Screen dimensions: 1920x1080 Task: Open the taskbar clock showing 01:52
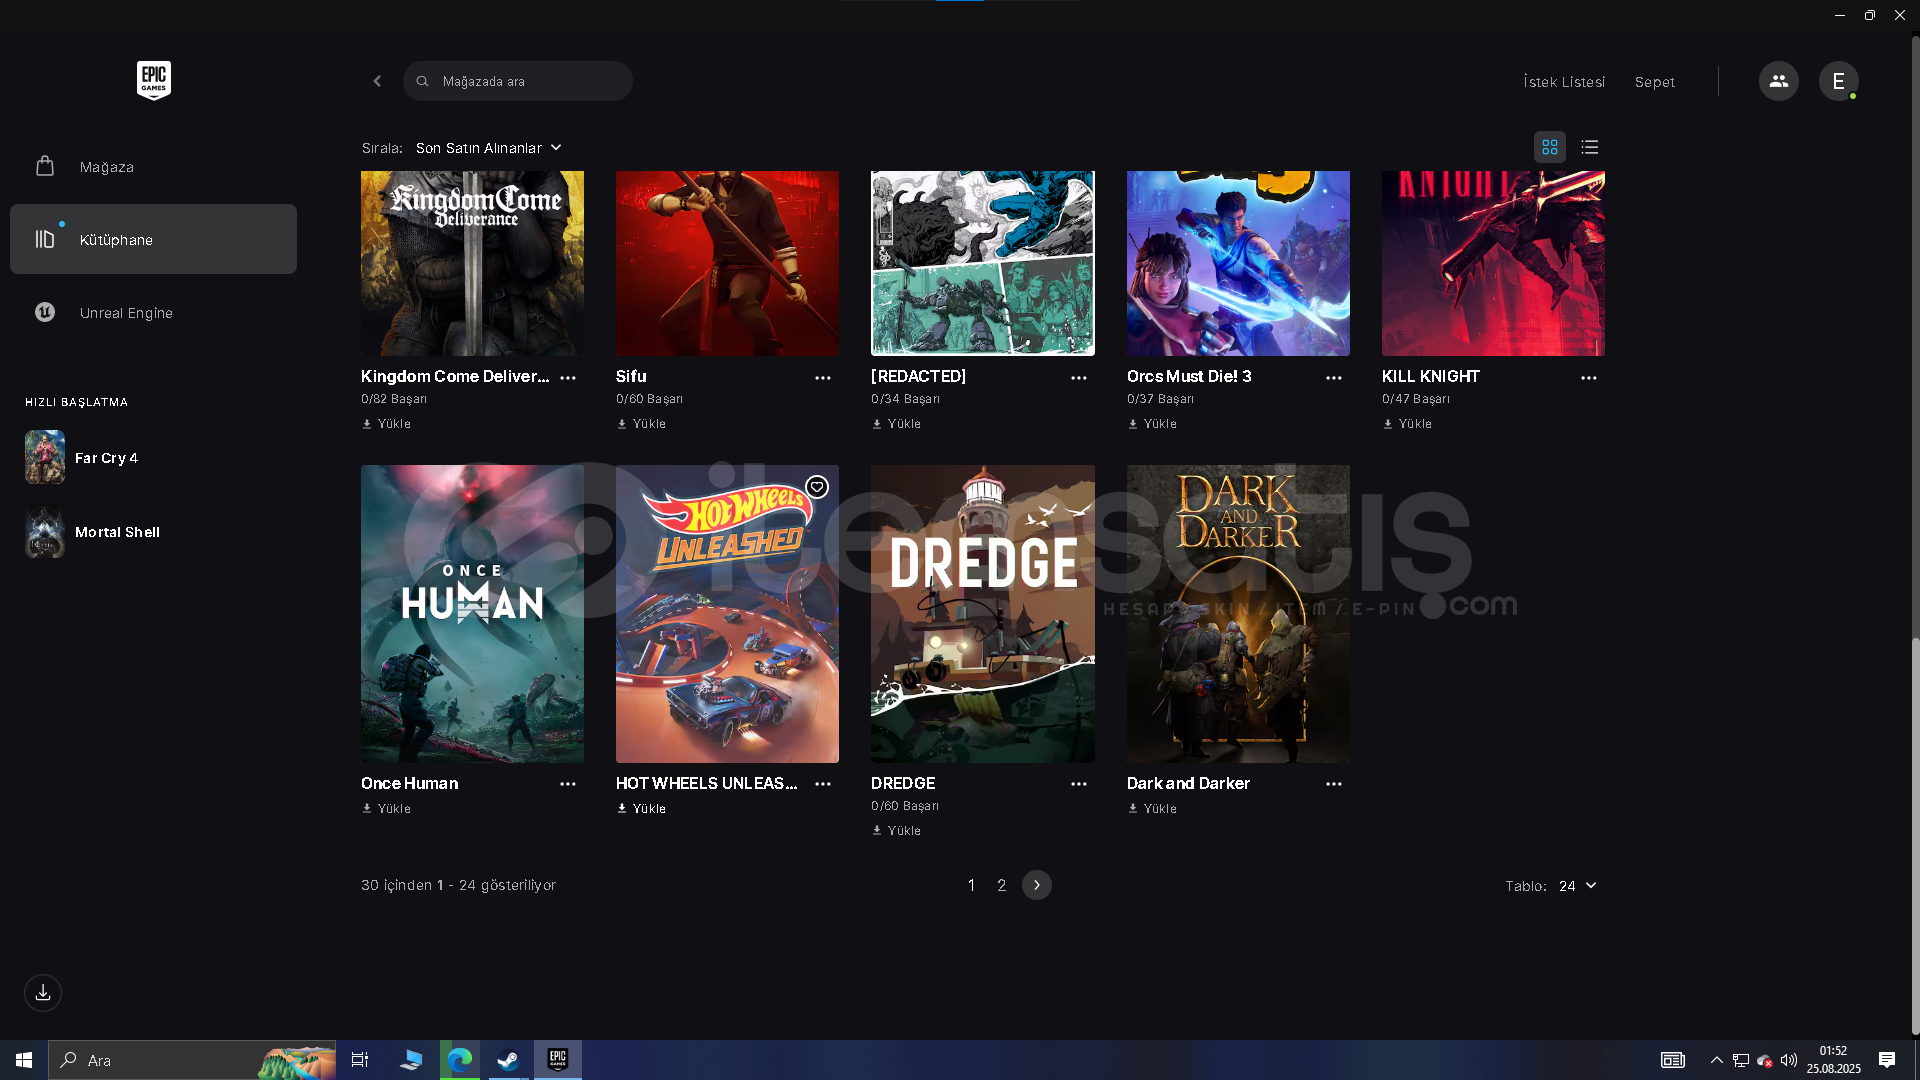[x=1833, y=1060]
